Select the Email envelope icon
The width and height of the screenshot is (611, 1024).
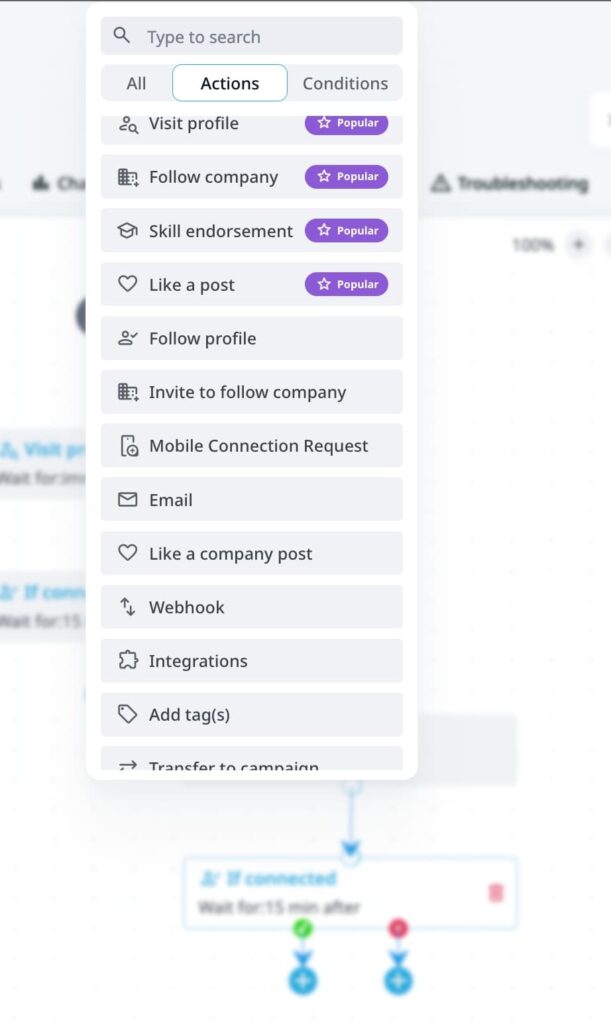(x=128, y=499)
